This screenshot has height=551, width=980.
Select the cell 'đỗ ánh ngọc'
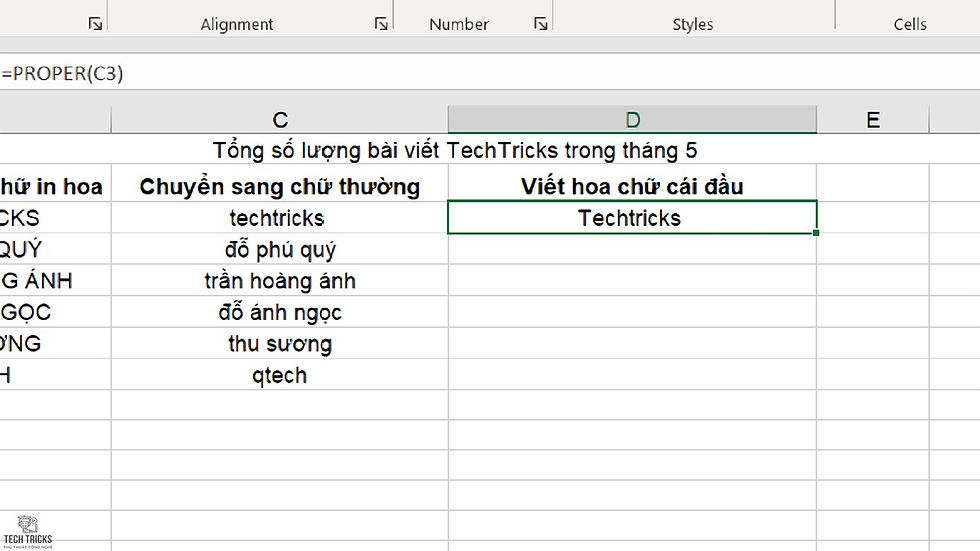(280, 312)
